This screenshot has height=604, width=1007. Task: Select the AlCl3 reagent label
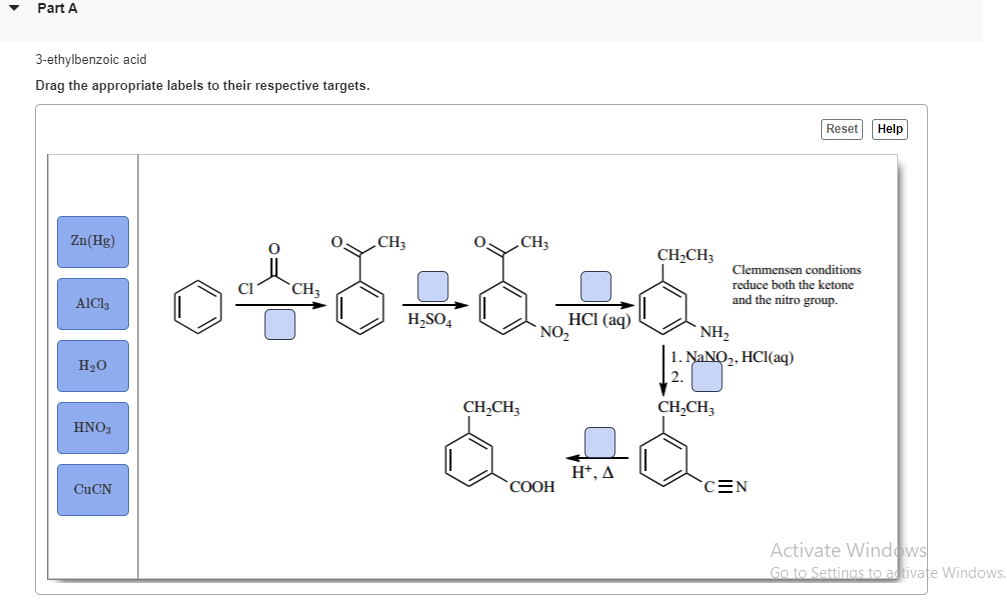click(x=92, y=304)
